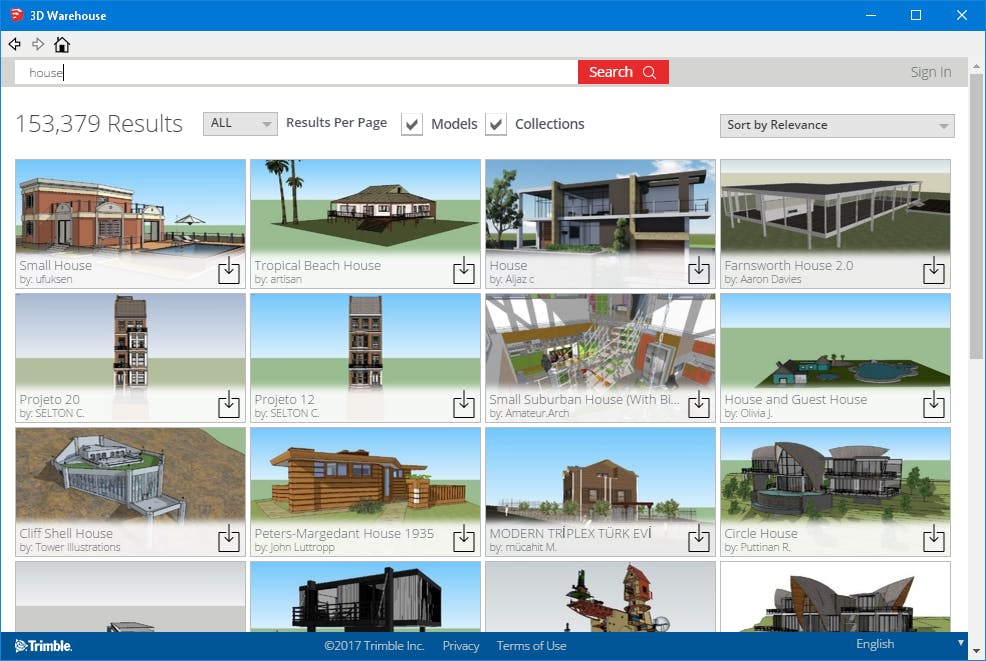Viewport: 986px width, 661px height.
Task: Click author name Tower Illustrations
Action: click(x=77, y=547)
